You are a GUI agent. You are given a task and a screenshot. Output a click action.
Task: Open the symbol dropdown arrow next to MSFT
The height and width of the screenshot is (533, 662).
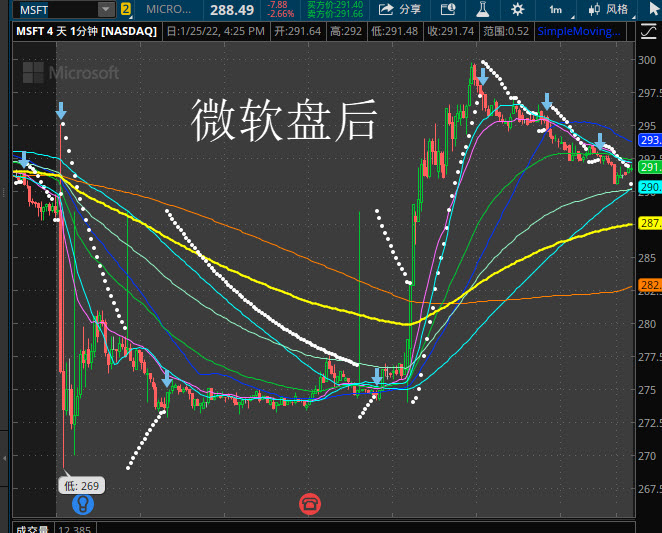pyautogui.click(x=106, y=9)
